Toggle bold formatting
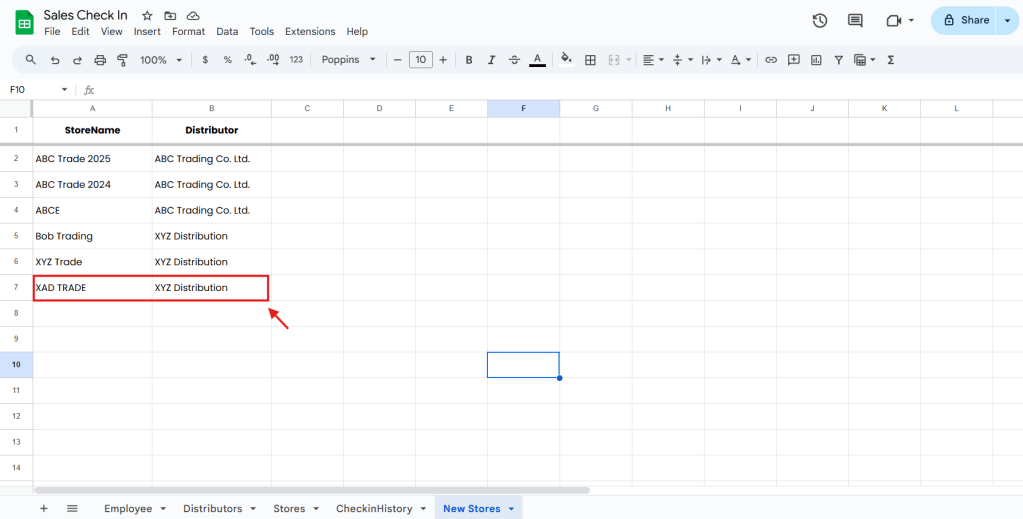Viewport: 1023px width, 519px height. point(469,60)
